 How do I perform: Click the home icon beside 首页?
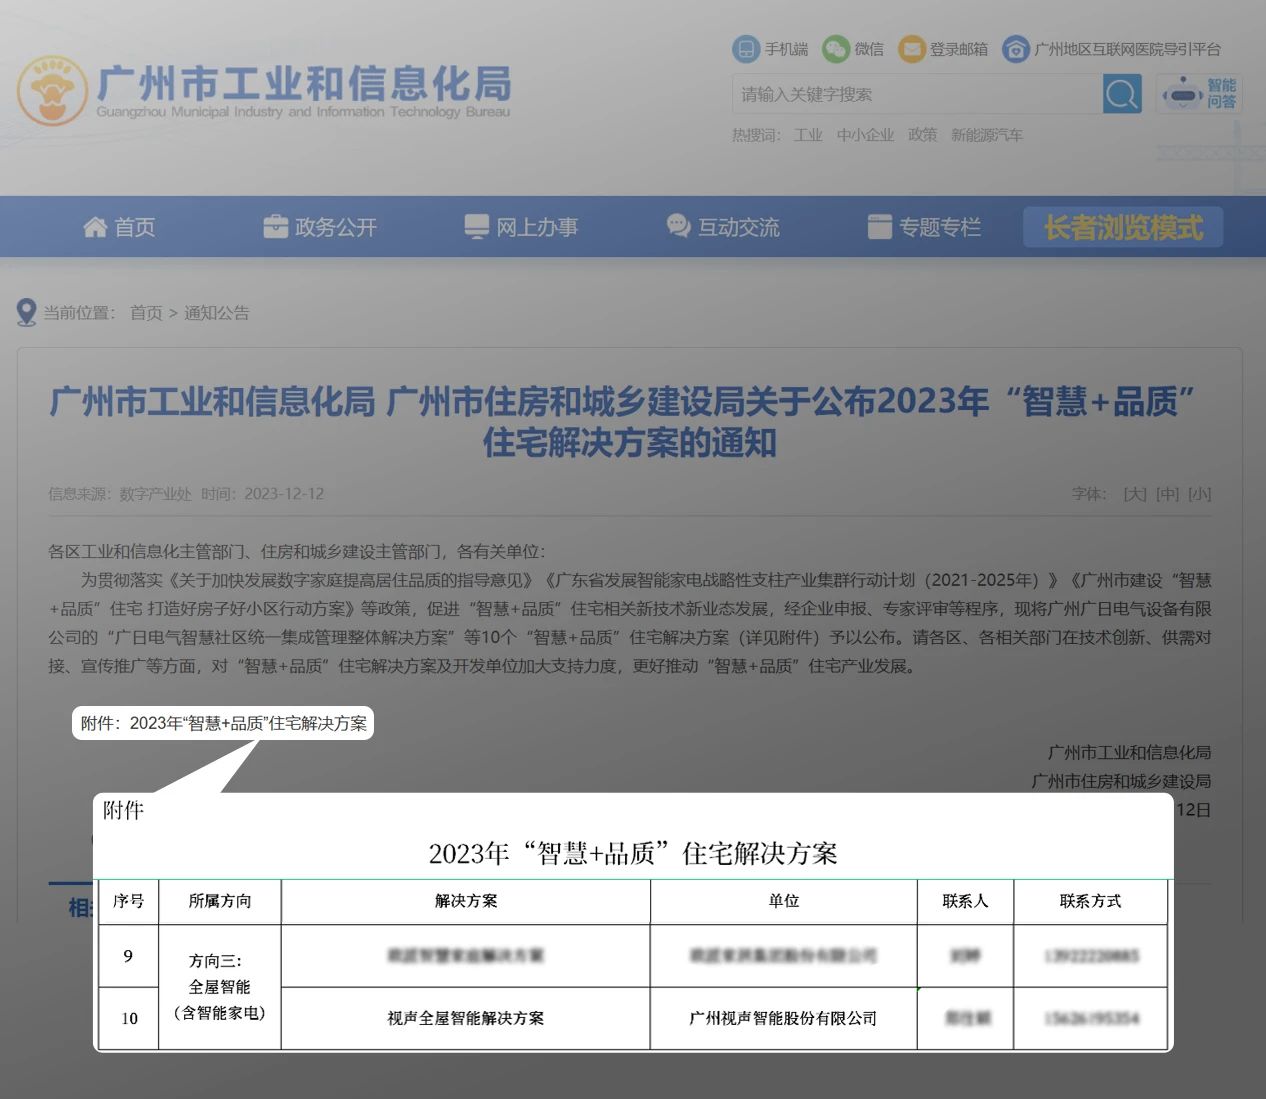[93, 226]
